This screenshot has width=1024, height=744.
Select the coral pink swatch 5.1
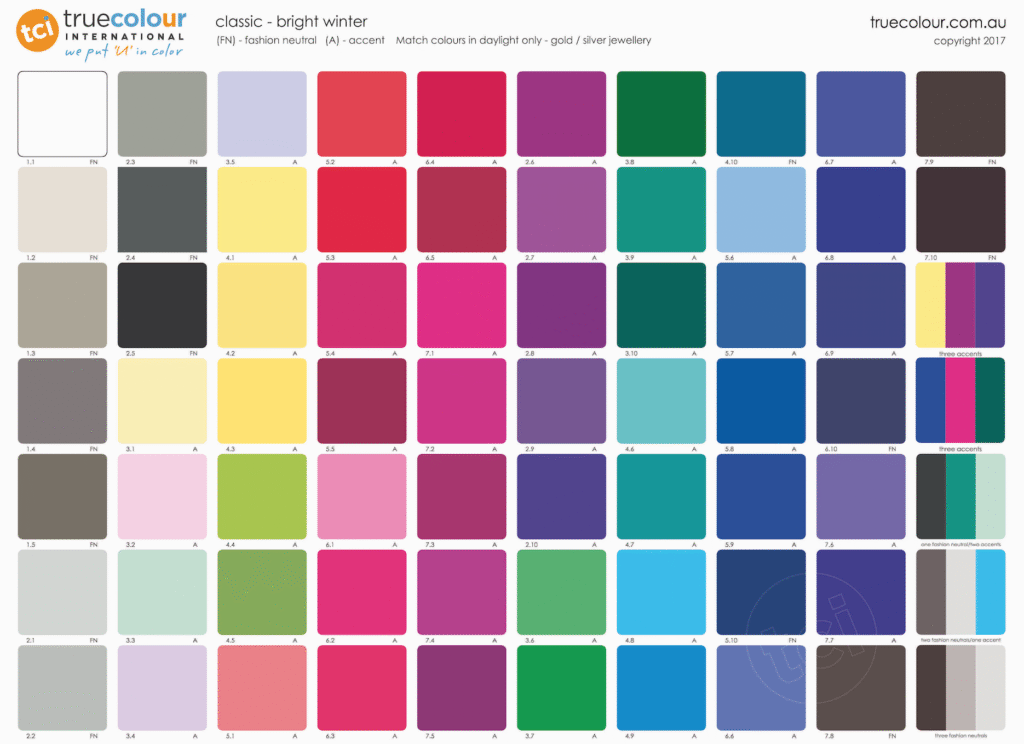pos(262,688)
